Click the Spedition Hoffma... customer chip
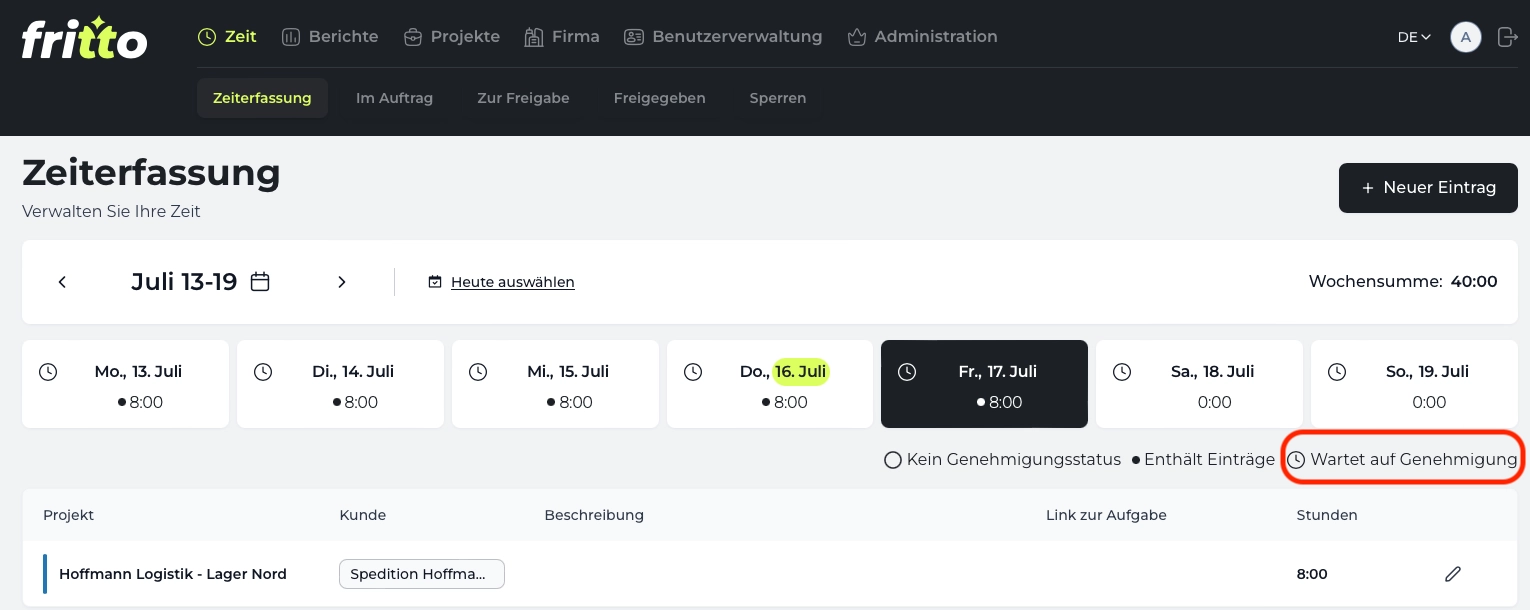The image size is (1530, 610). coord(422,574)
